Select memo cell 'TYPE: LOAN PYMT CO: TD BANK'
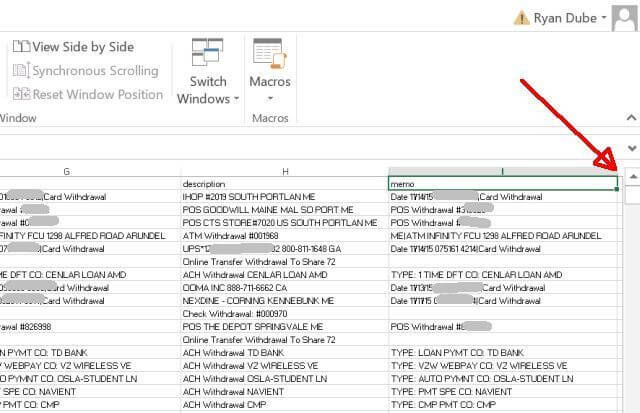The width and height of the screenshot is (640, 413). pos(503,353)
